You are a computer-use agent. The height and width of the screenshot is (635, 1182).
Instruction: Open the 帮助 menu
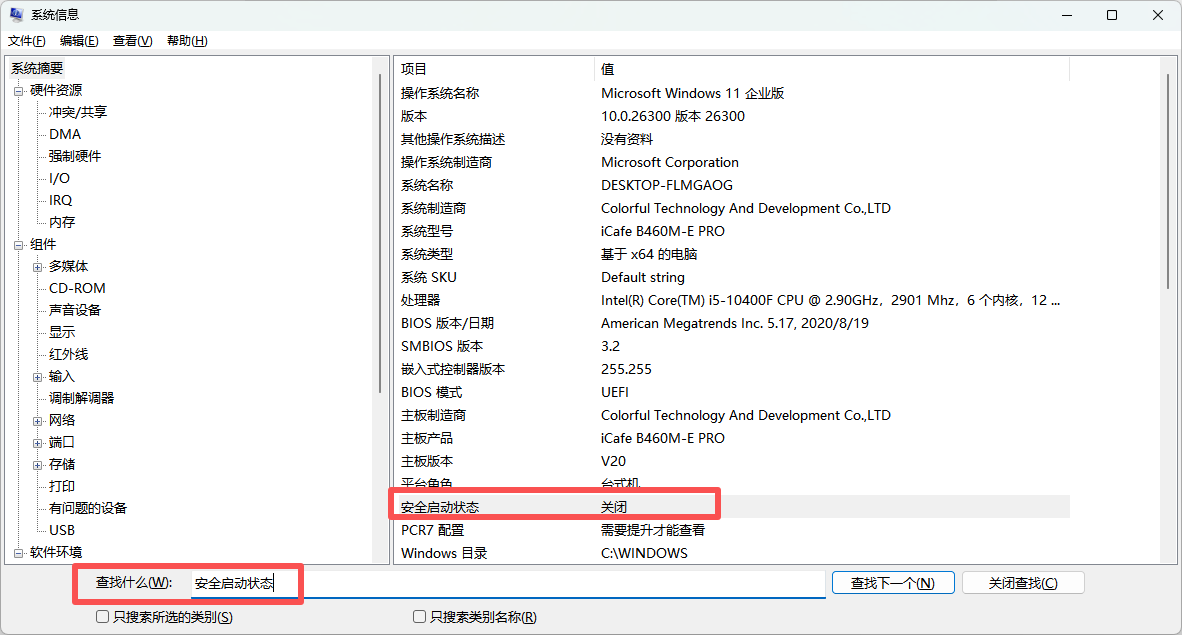(x=187, y=41)
